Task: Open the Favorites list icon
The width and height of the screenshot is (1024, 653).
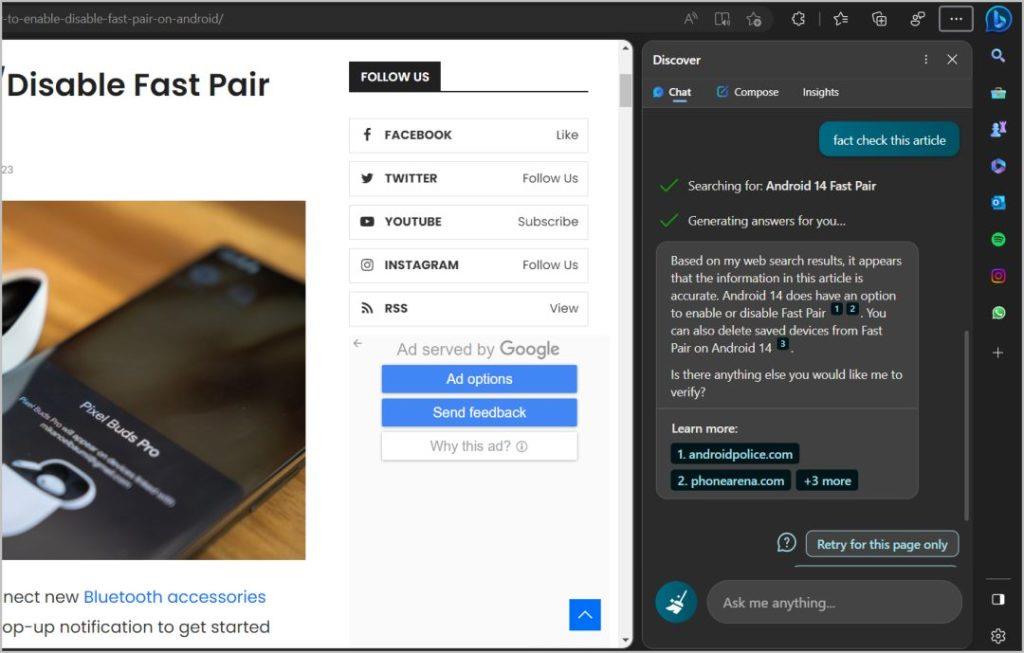Action: (841, 19)
